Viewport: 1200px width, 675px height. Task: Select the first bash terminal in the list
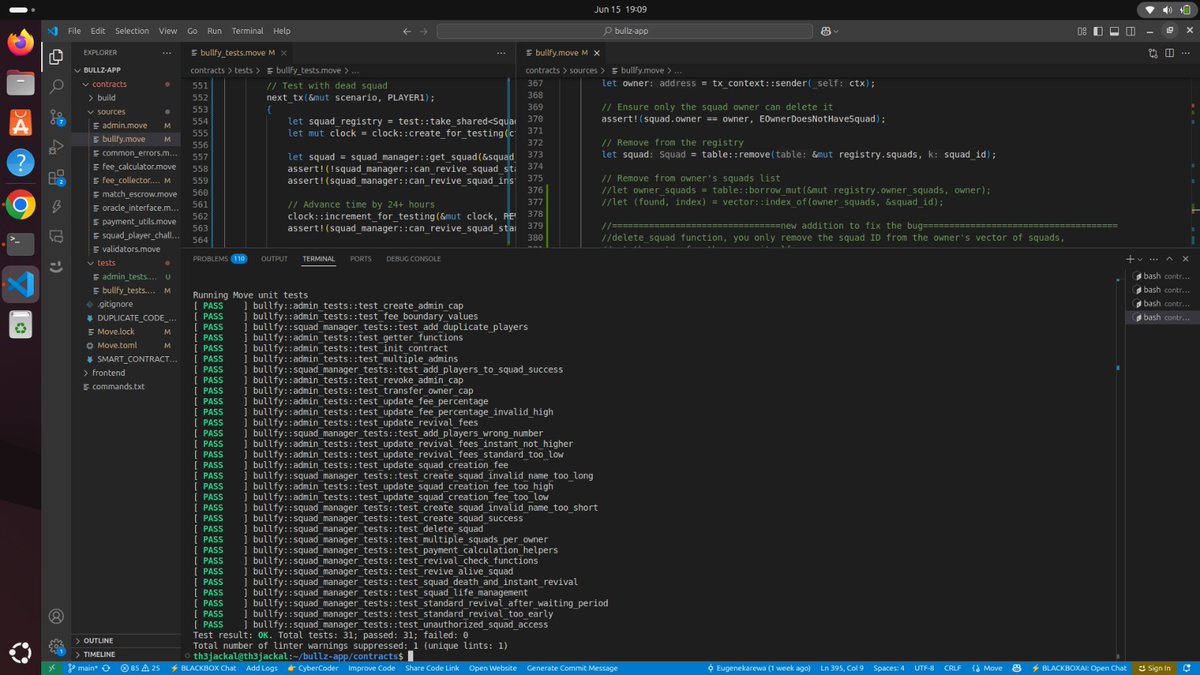[1160, 276]
